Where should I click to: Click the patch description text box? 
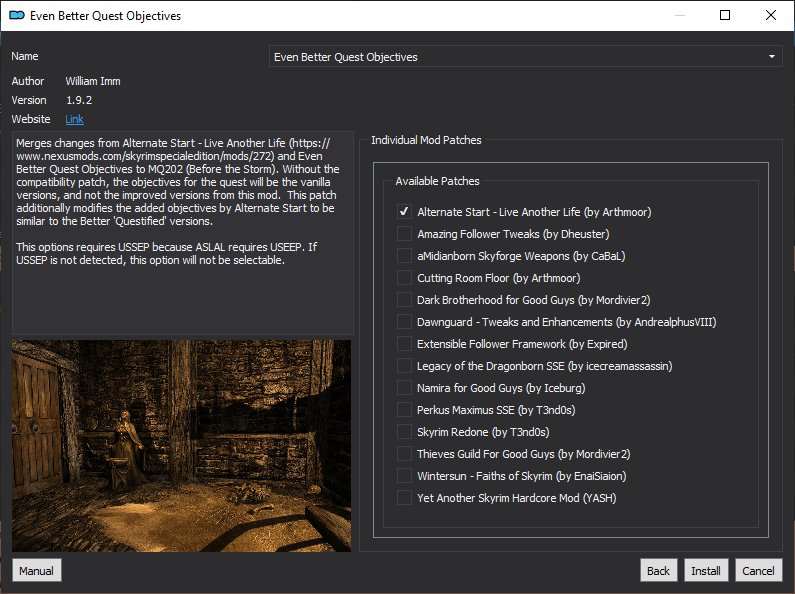183,233
